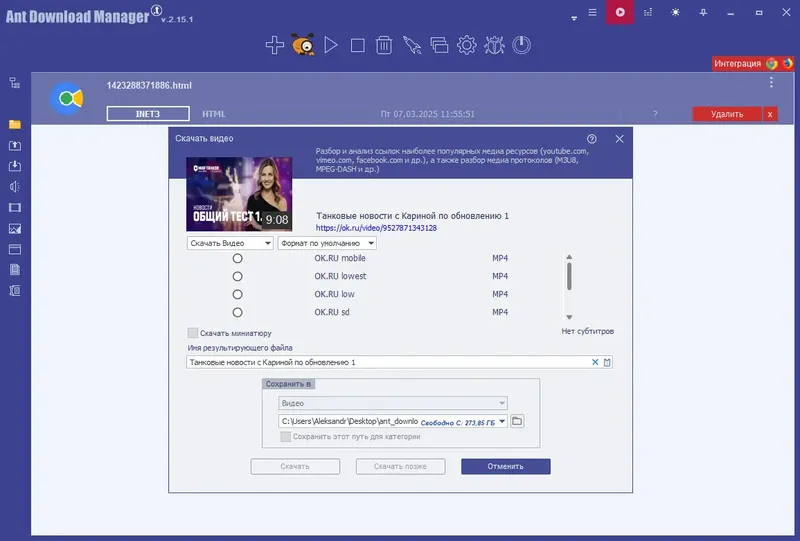800x541 pixels.
Task: Select the OK.RU low radio button
Action: [x=237, y=294]
